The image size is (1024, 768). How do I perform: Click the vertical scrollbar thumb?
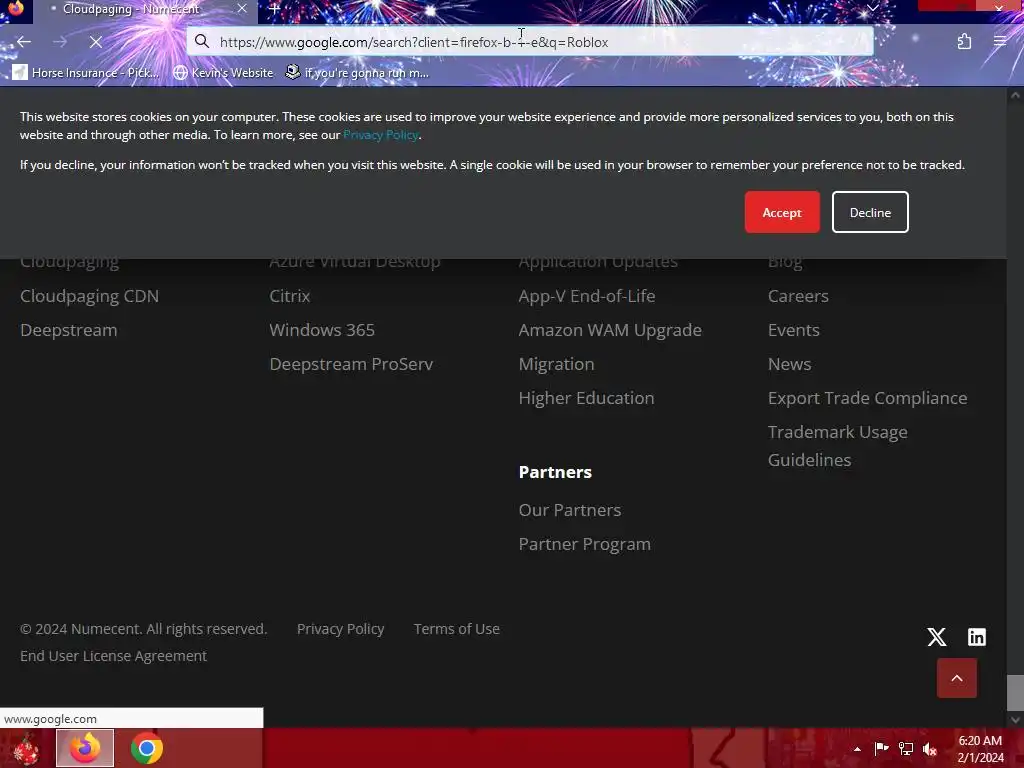(x=1015, y=692)
